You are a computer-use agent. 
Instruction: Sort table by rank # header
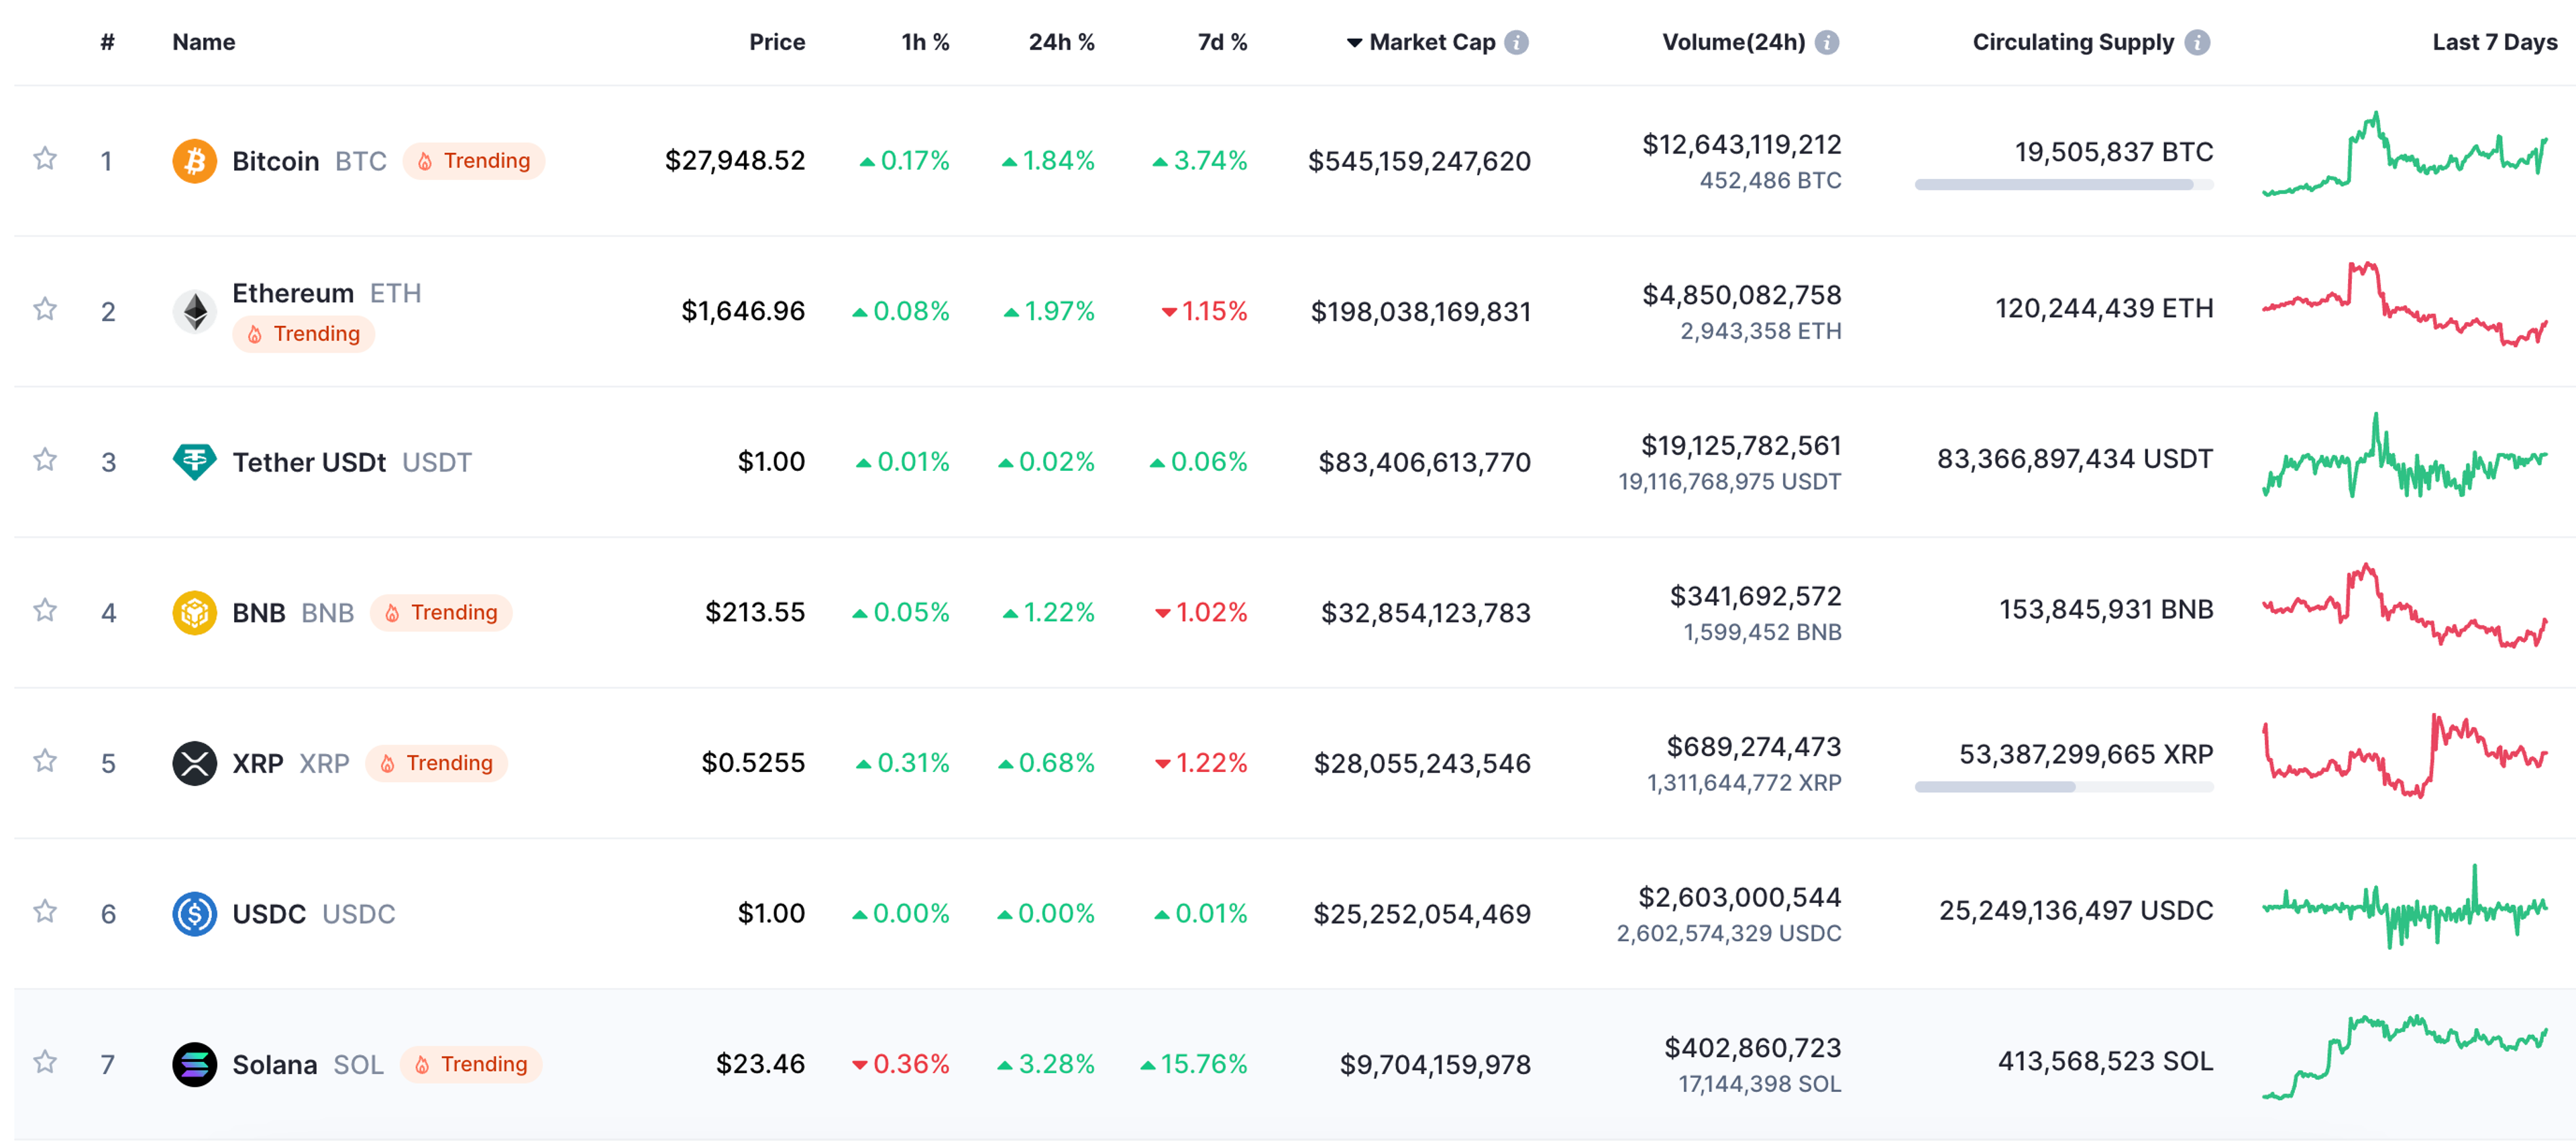pyautogui.click(x=108, y=42)
